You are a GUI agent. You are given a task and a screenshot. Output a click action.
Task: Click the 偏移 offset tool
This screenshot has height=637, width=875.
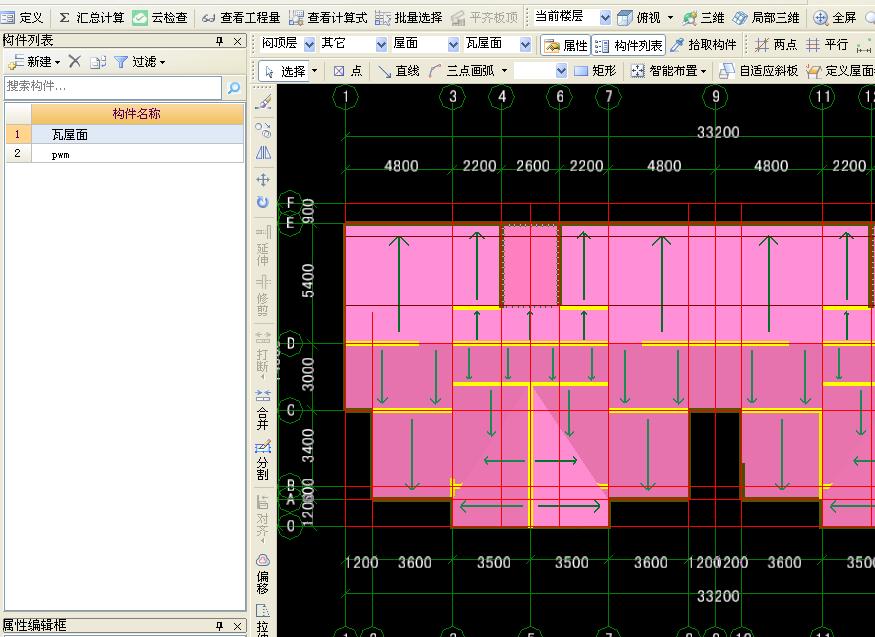coord(263,575)
